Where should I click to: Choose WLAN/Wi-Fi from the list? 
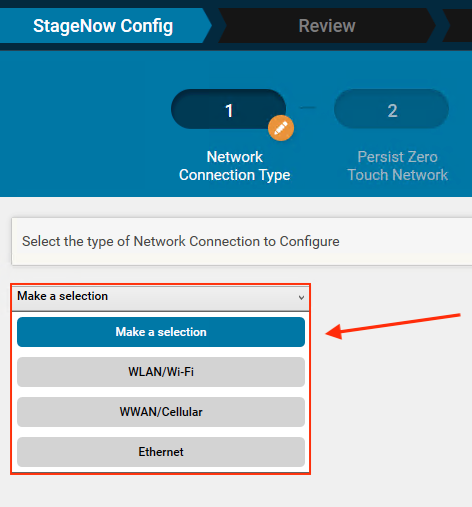click(161, 372)
